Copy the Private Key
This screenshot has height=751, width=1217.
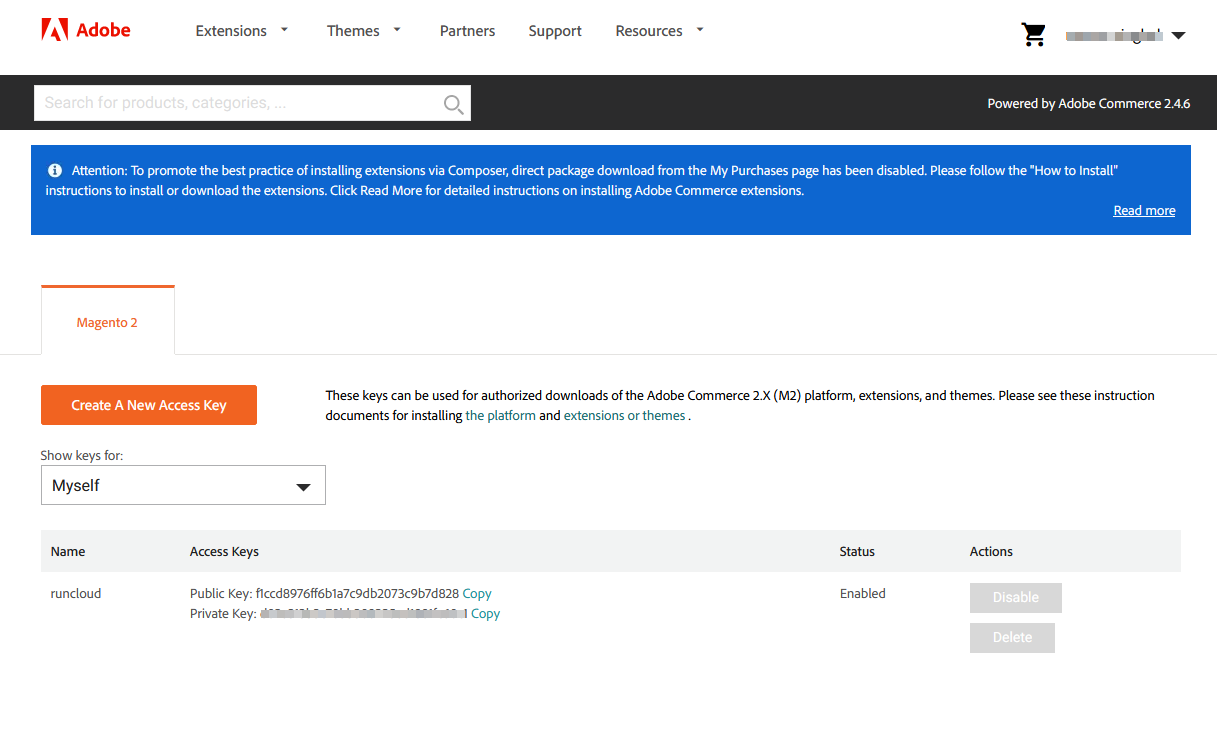coord(485,614)
